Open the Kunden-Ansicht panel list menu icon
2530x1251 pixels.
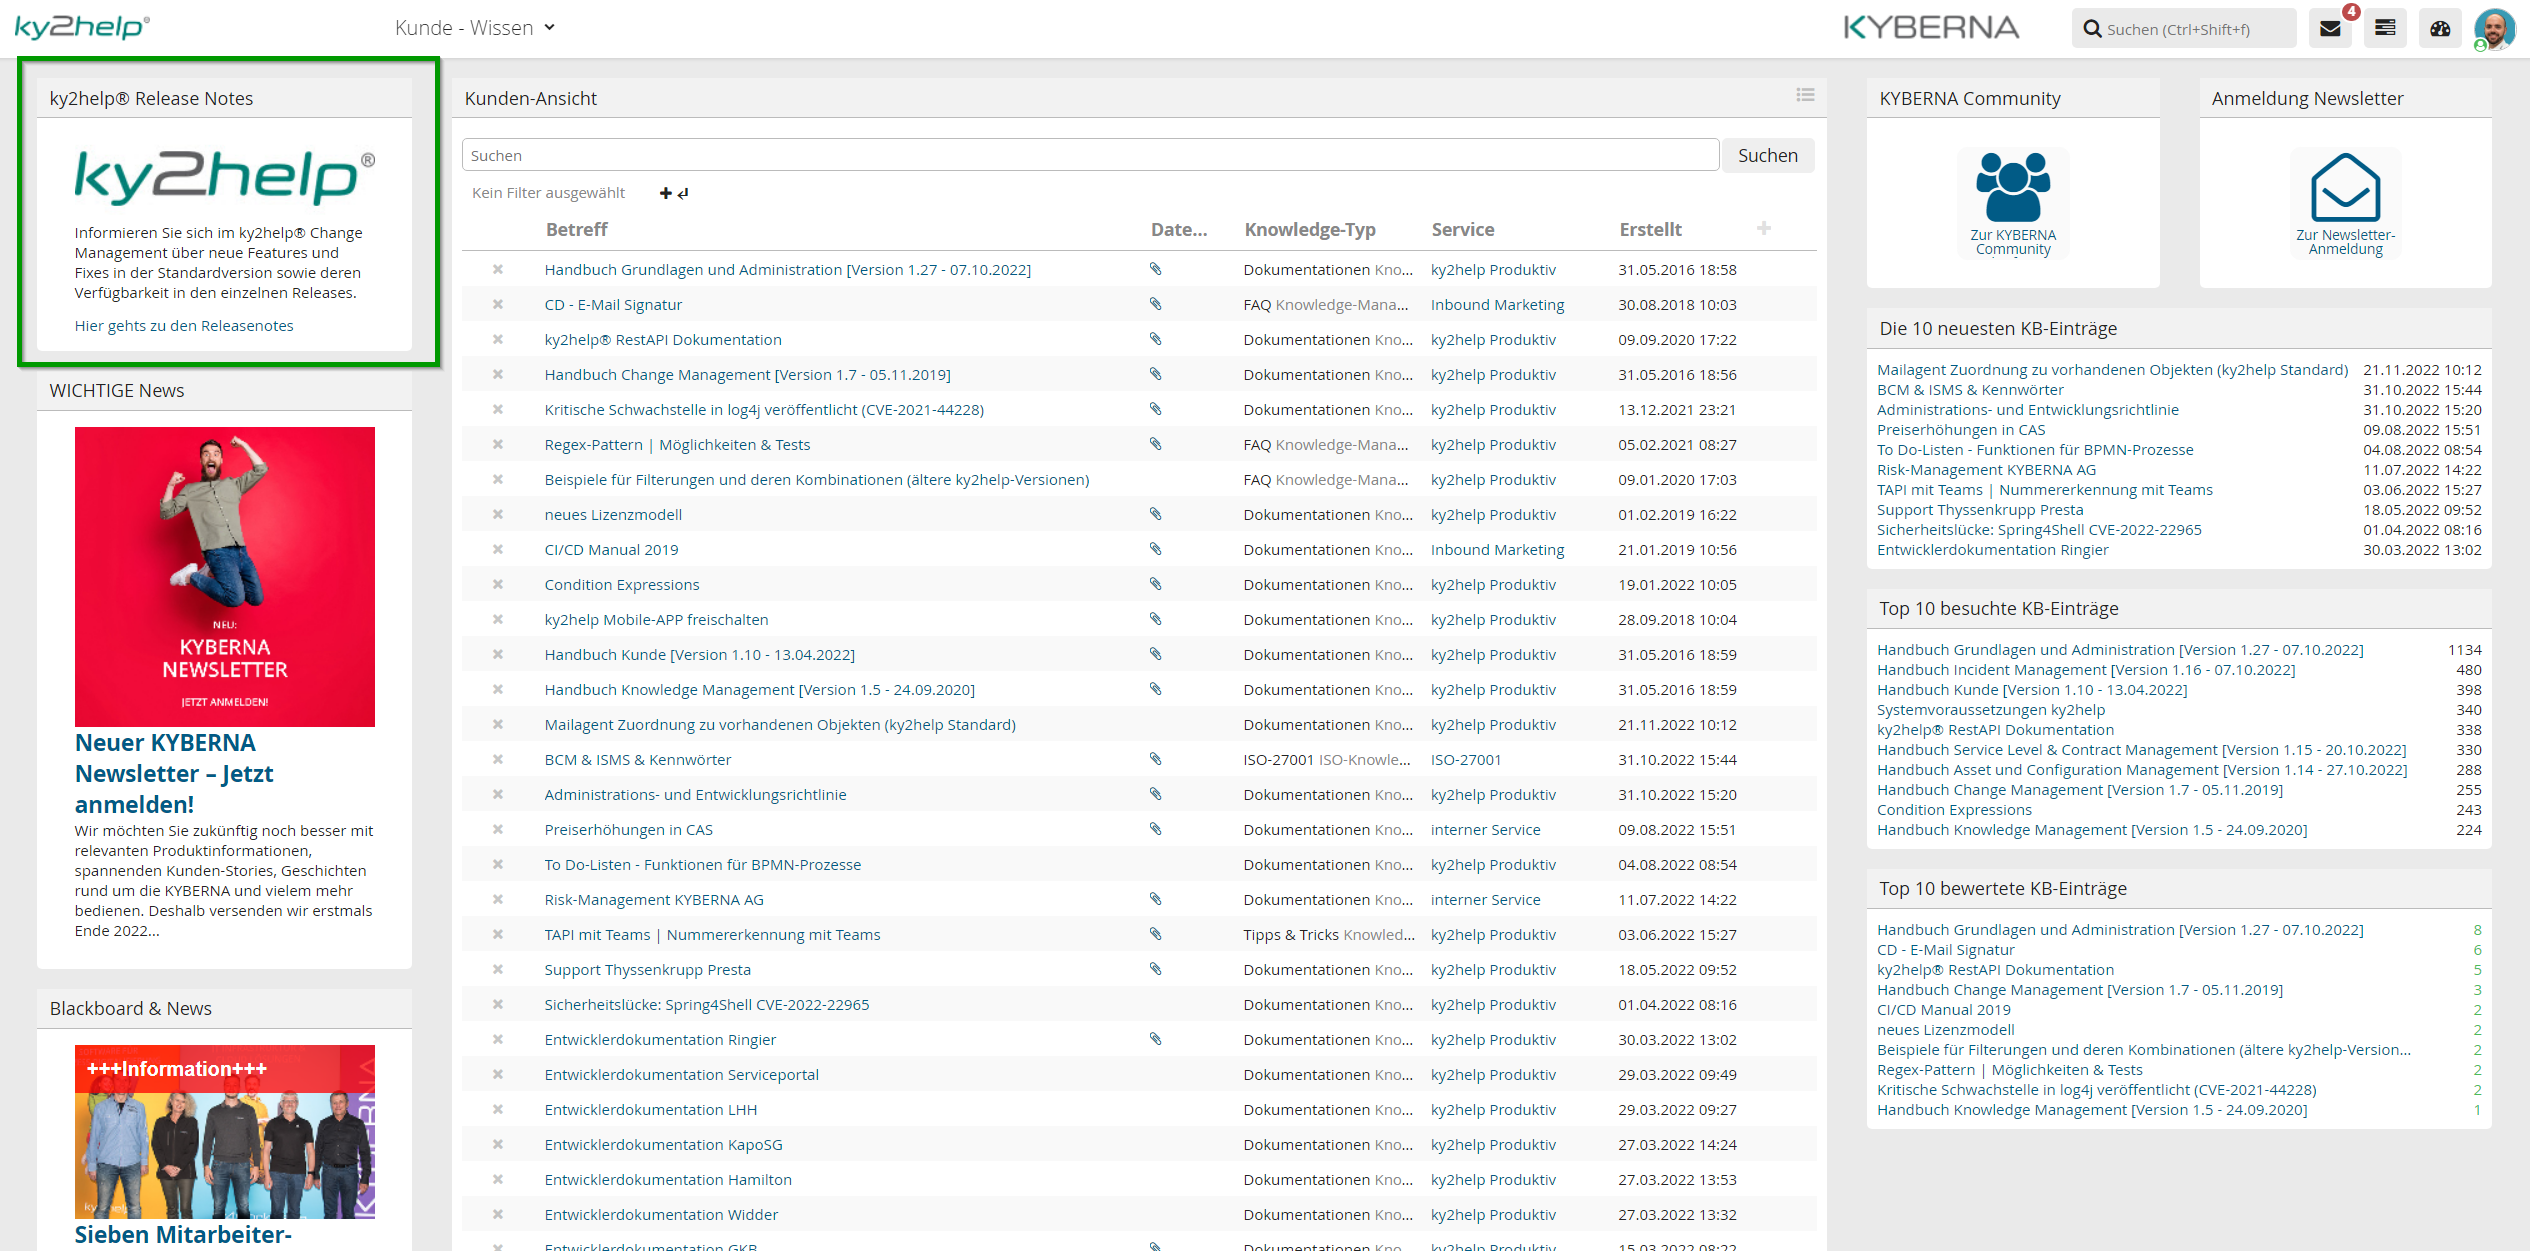coord(1805,95)
